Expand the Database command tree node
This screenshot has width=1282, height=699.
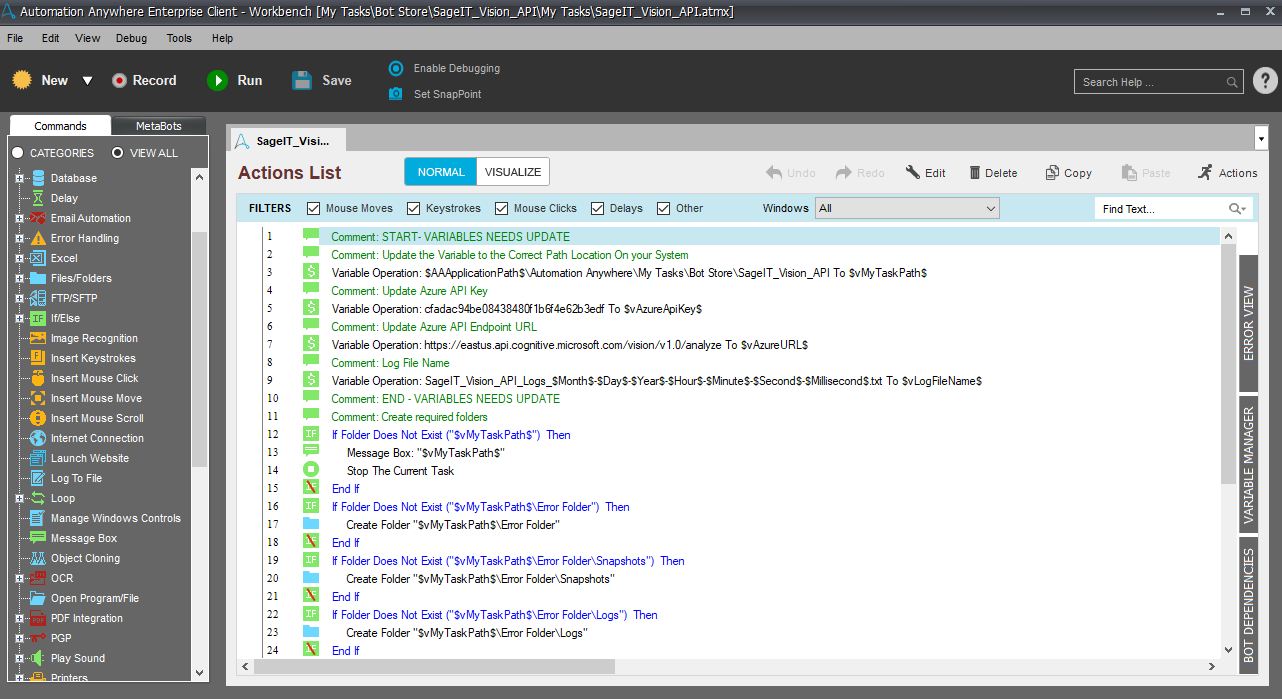click(19, 178)
